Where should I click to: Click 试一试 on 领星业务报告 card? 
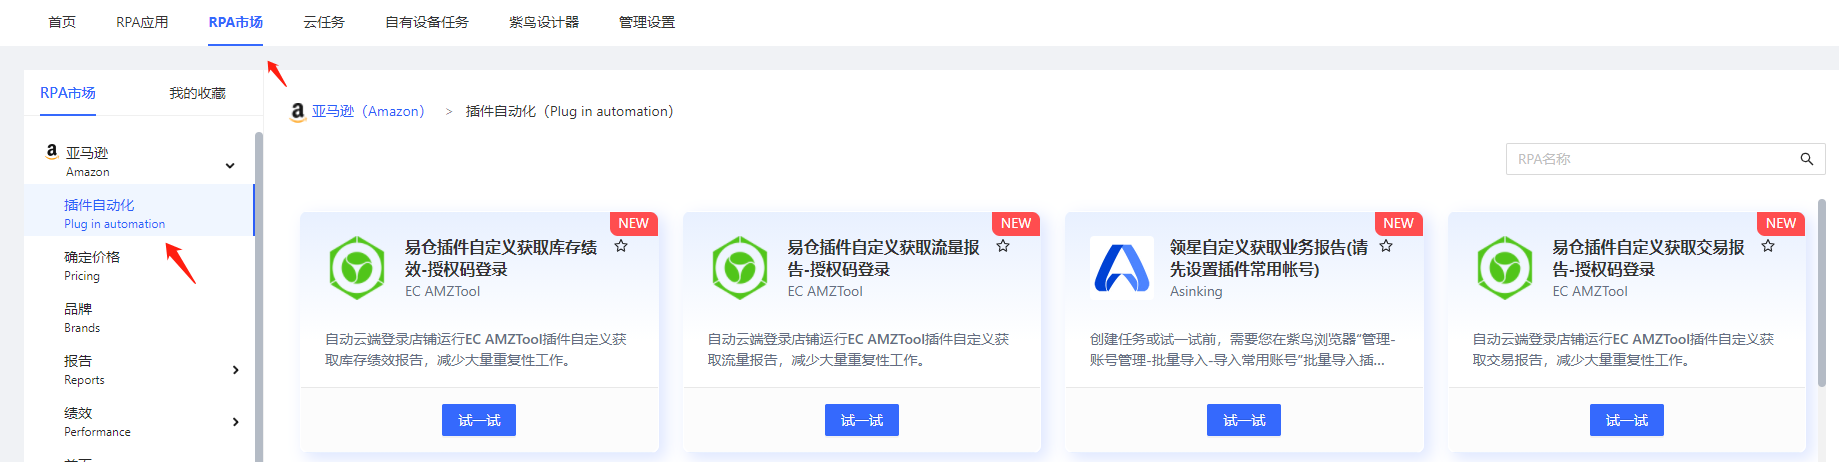pos(1244,420)
